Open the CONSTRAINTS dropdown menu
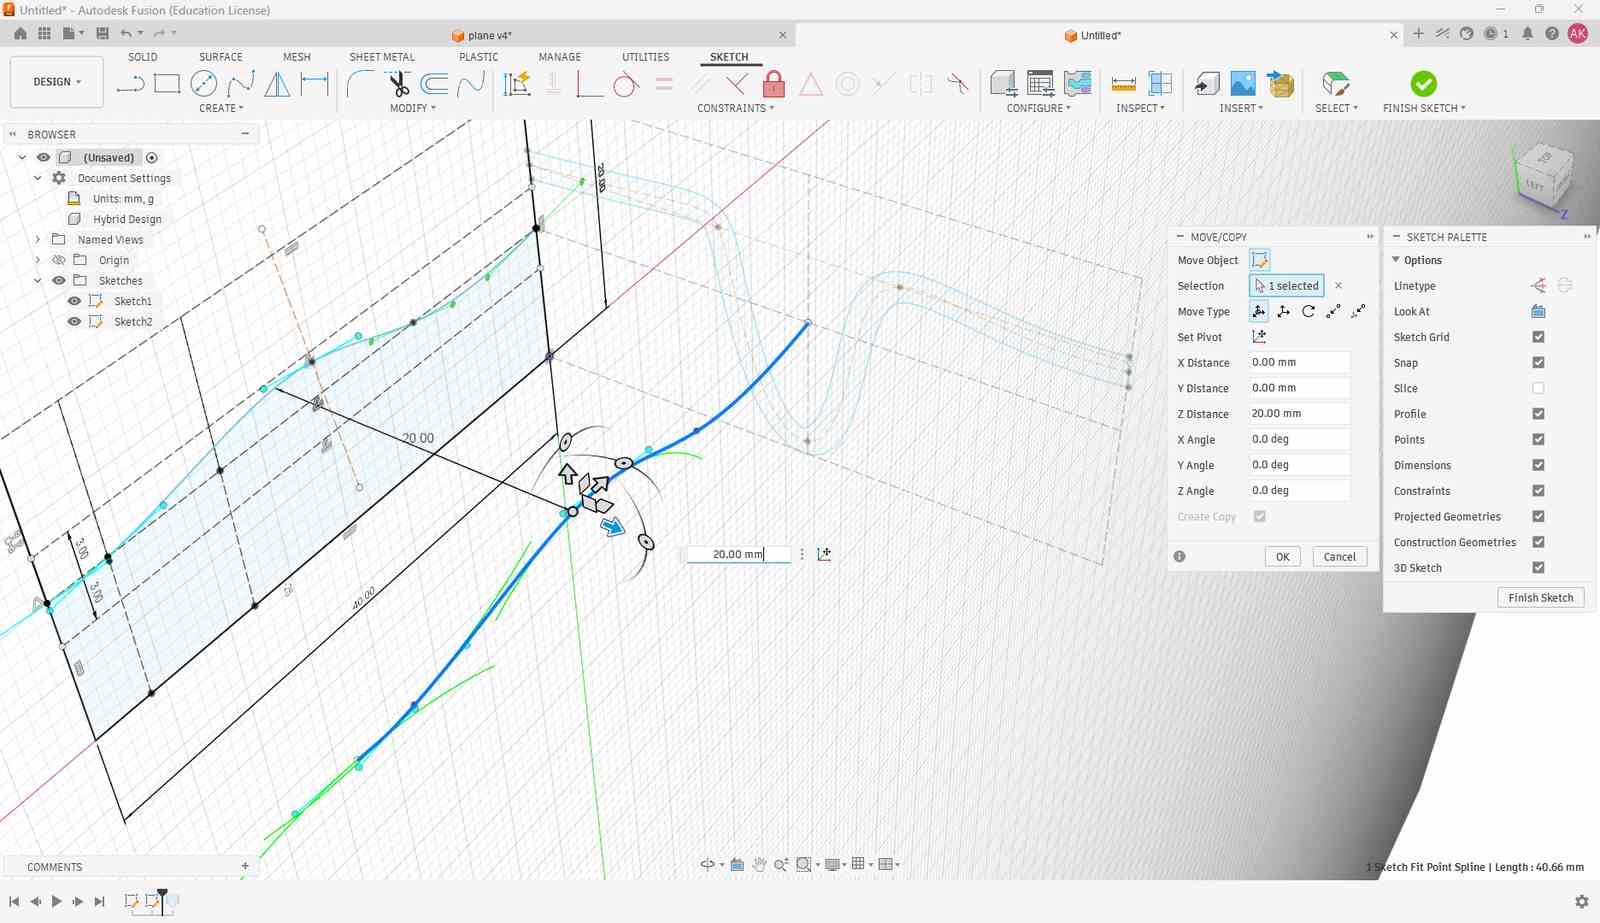This screenshot has height=923, width=1600. (736, 108)
